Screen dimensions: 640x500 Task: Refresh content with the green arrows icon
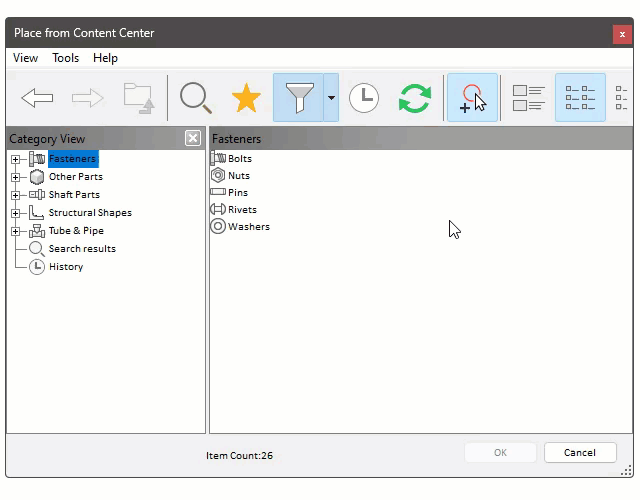(x=415, y=98)
